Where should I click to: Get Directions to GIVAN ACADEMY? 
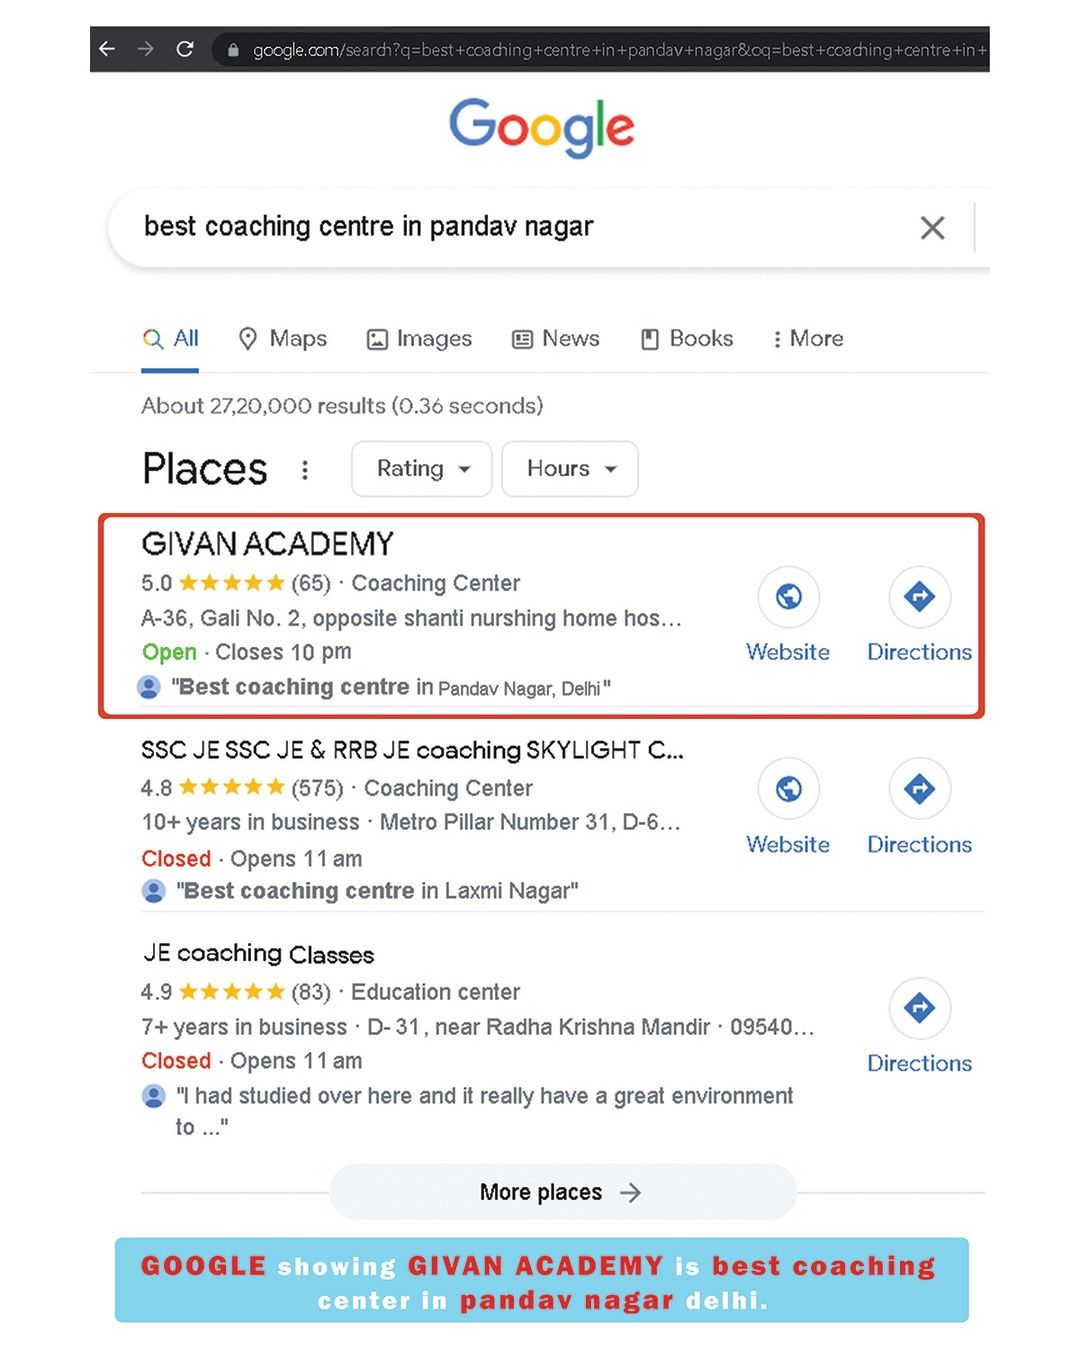[x=919, y=597]
